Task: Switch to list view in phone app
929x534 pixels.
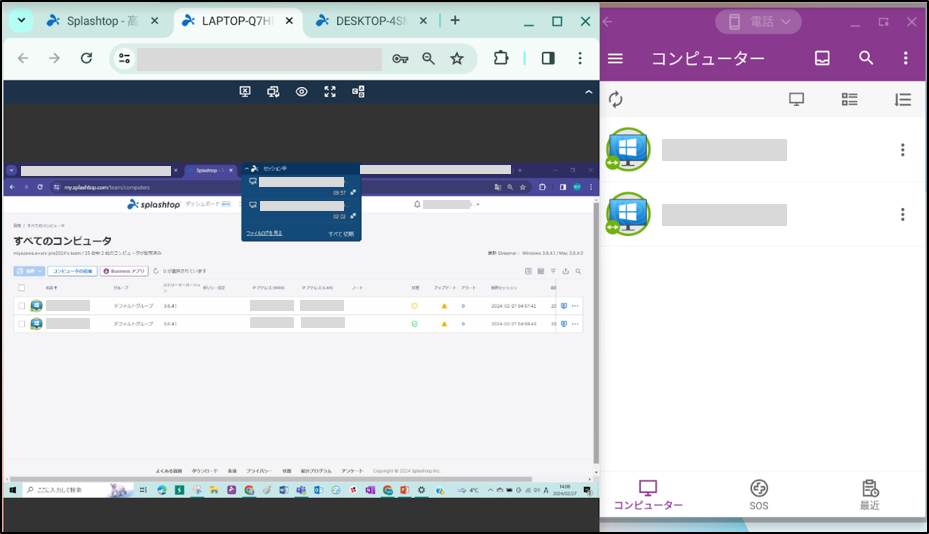Action: pos(850,100)
